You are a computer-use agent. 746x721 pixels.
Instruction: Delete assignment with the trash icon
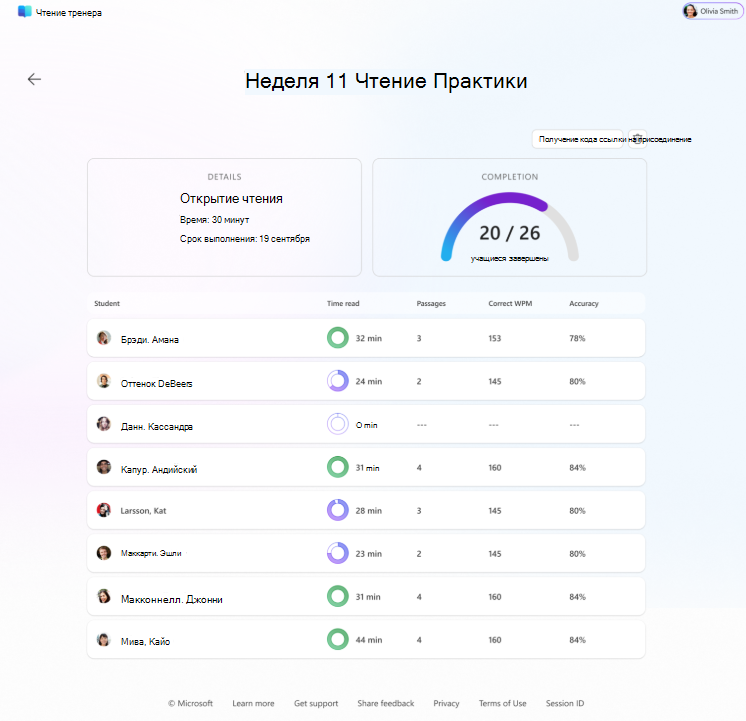tap(638, 139)
